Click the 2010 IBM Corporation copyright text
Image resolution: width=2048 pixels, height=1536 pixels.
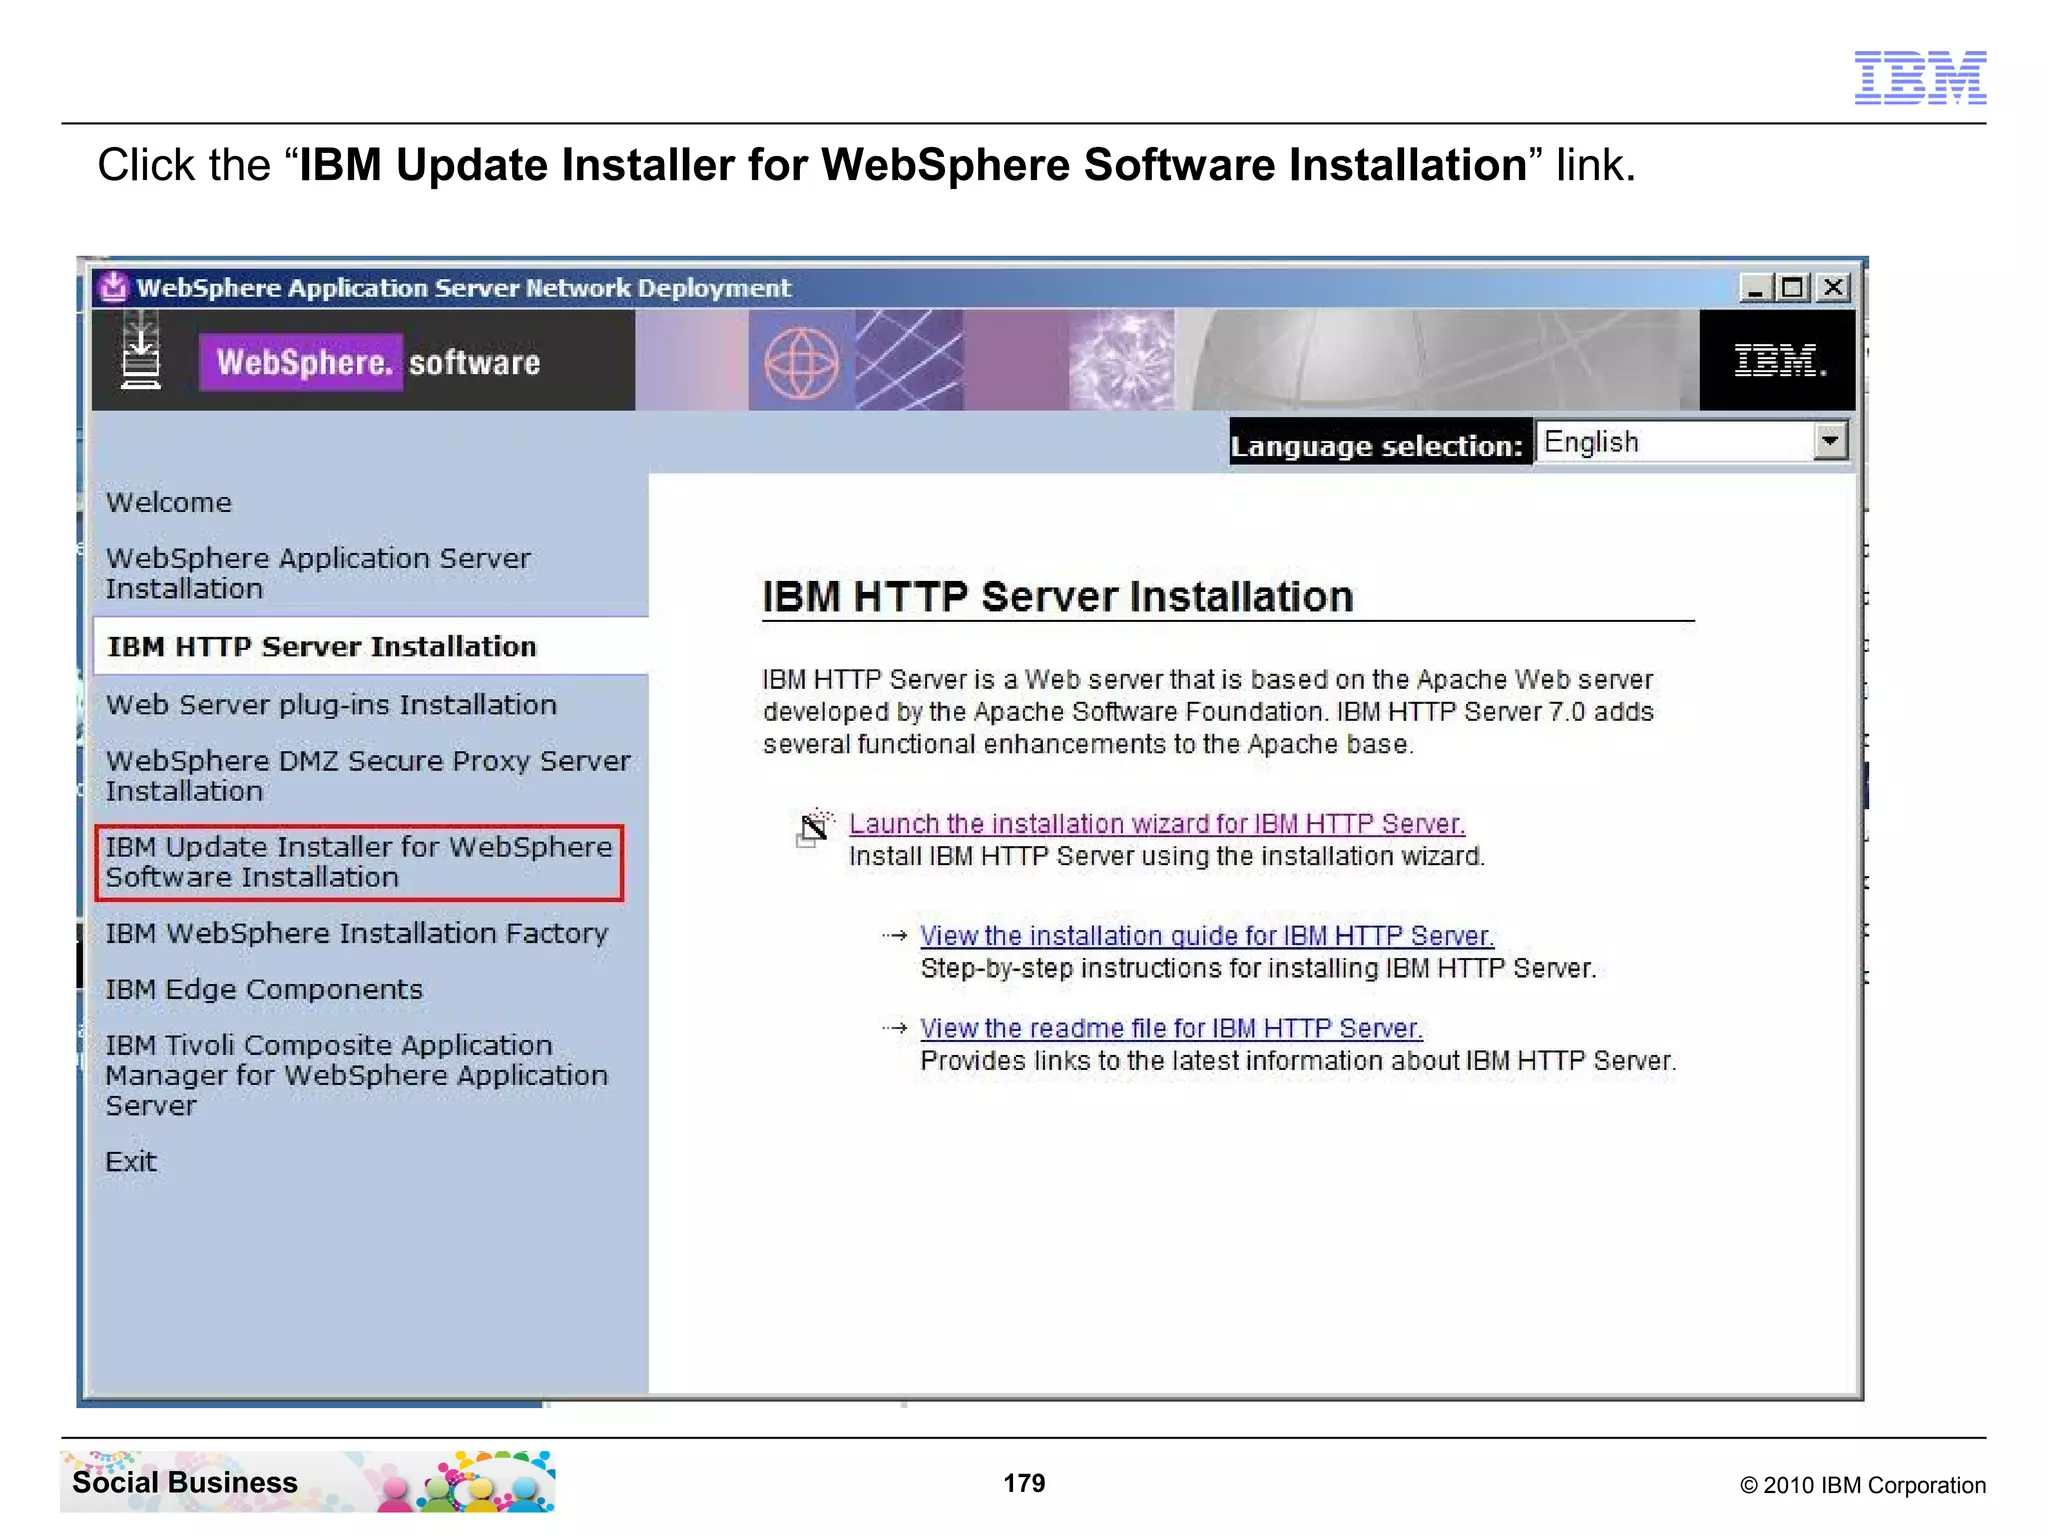[1863, 1485]
